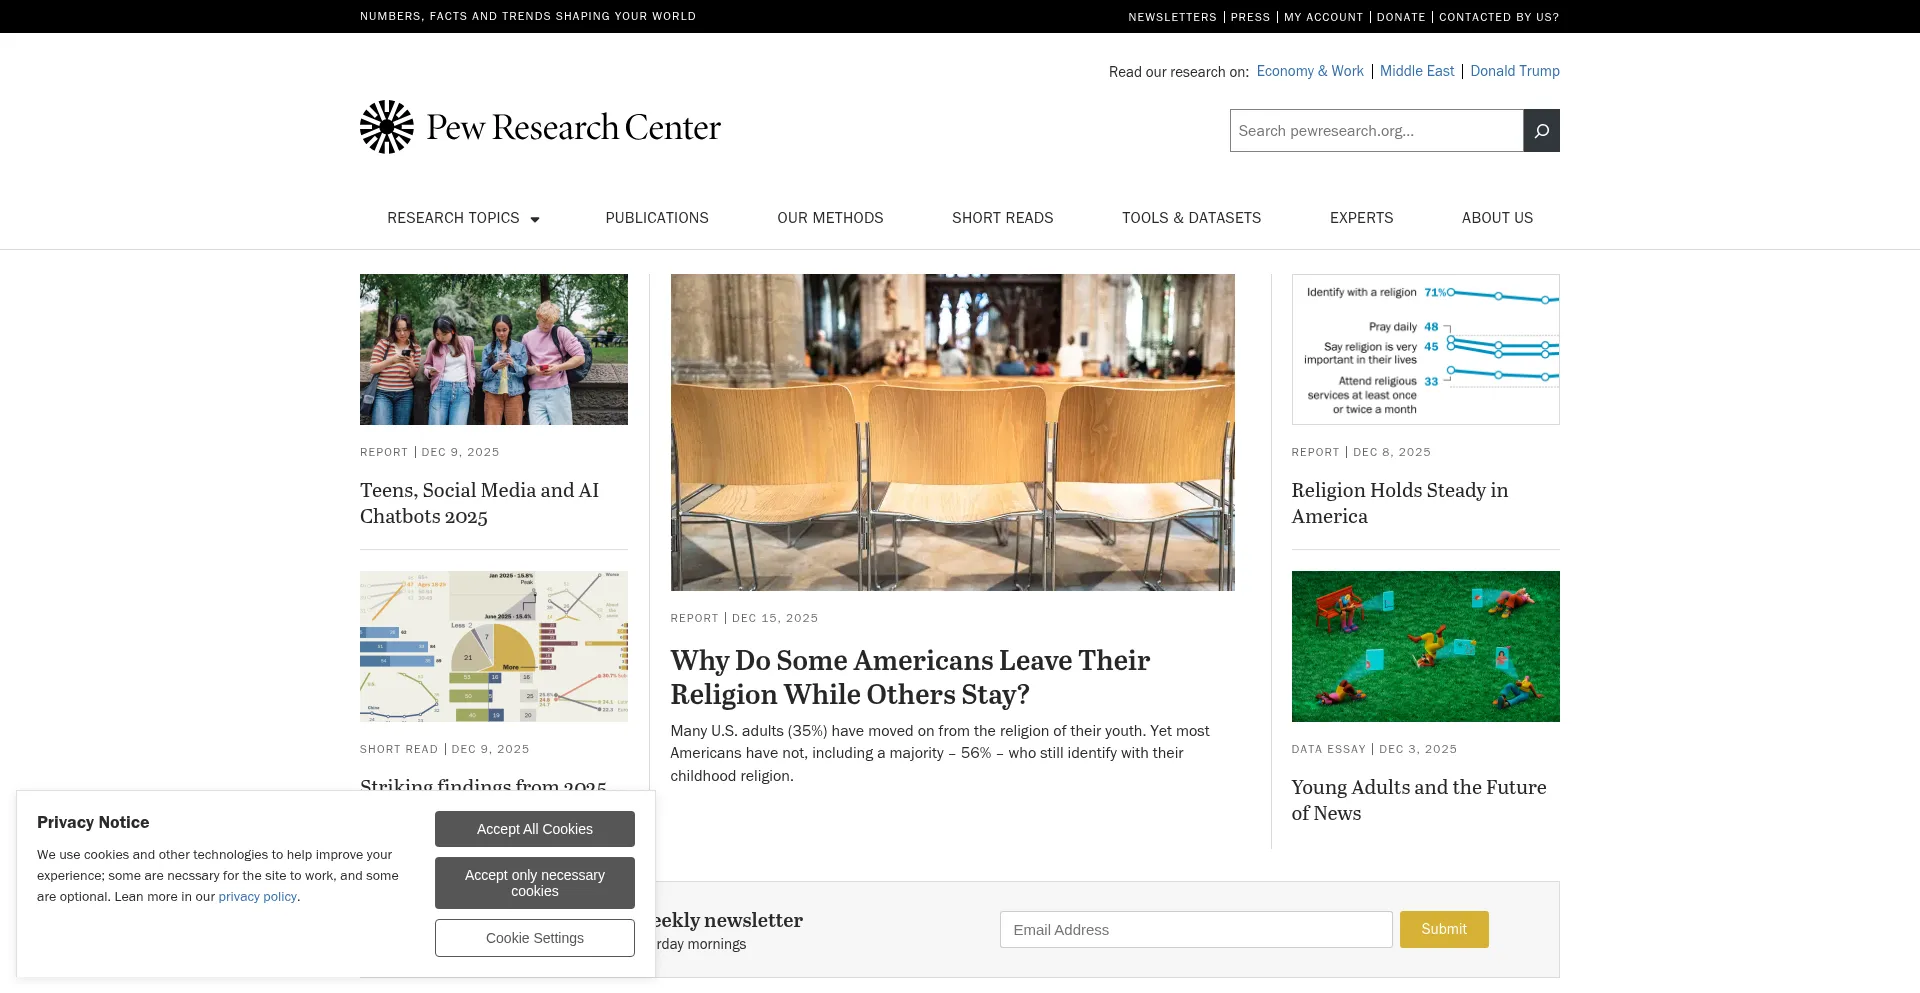Open "Why Do Some Americans Leave Their Religion" headline
Screen dimensions: 1920x993
click(910, 676)
